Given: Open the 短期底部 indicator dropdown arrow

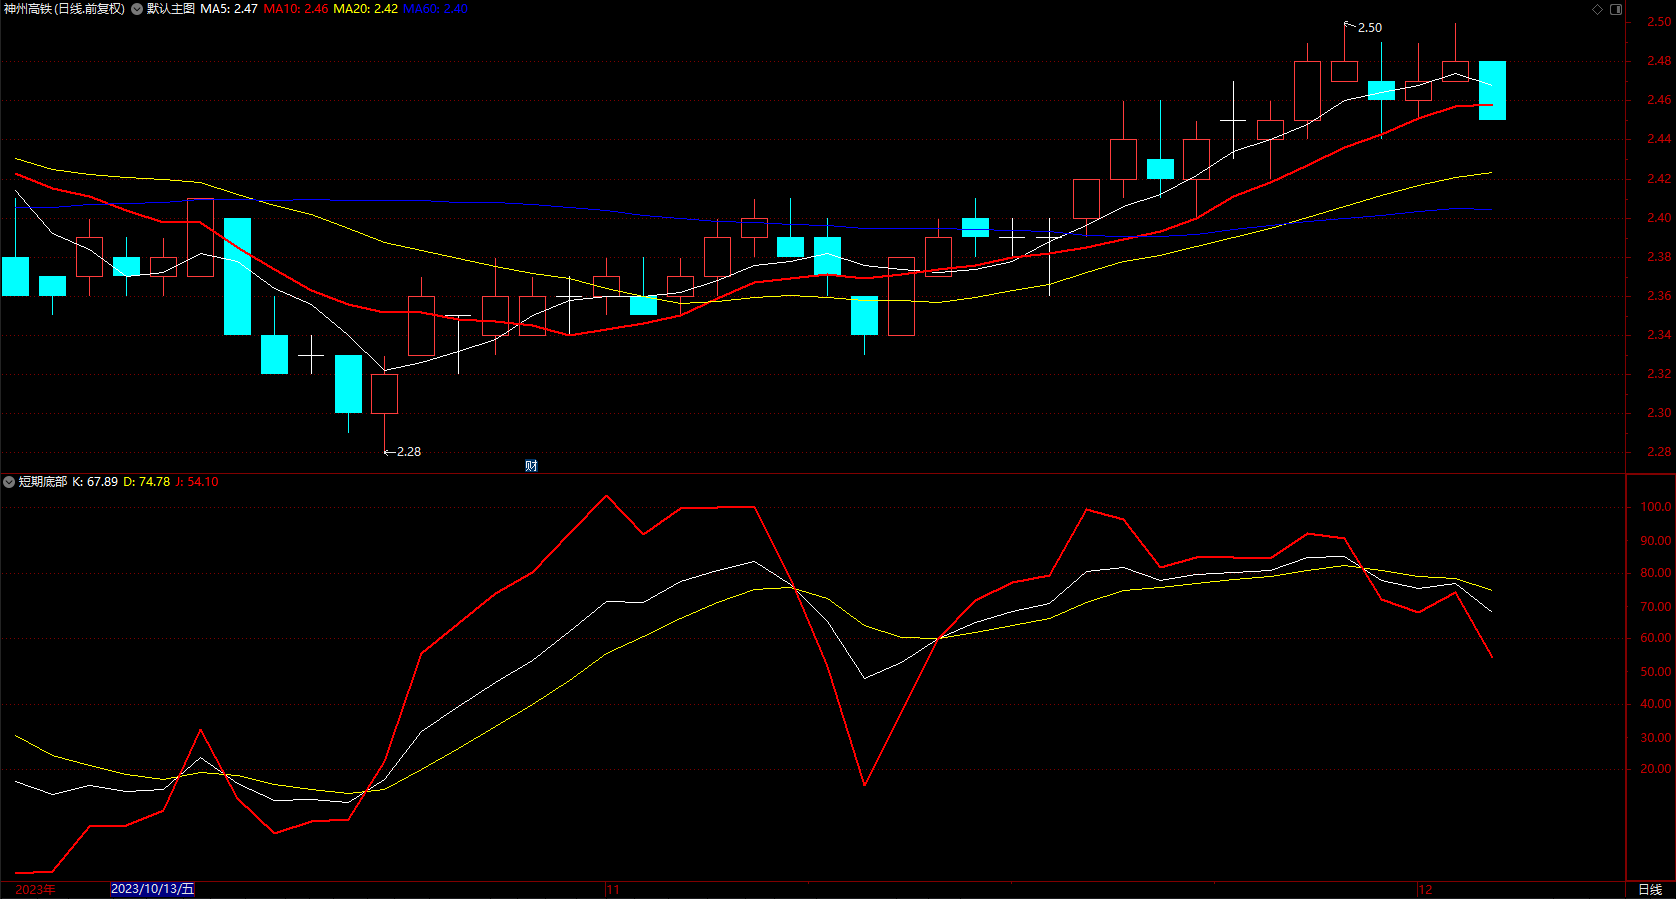Looking at the screenshot, I should (9, 482).
